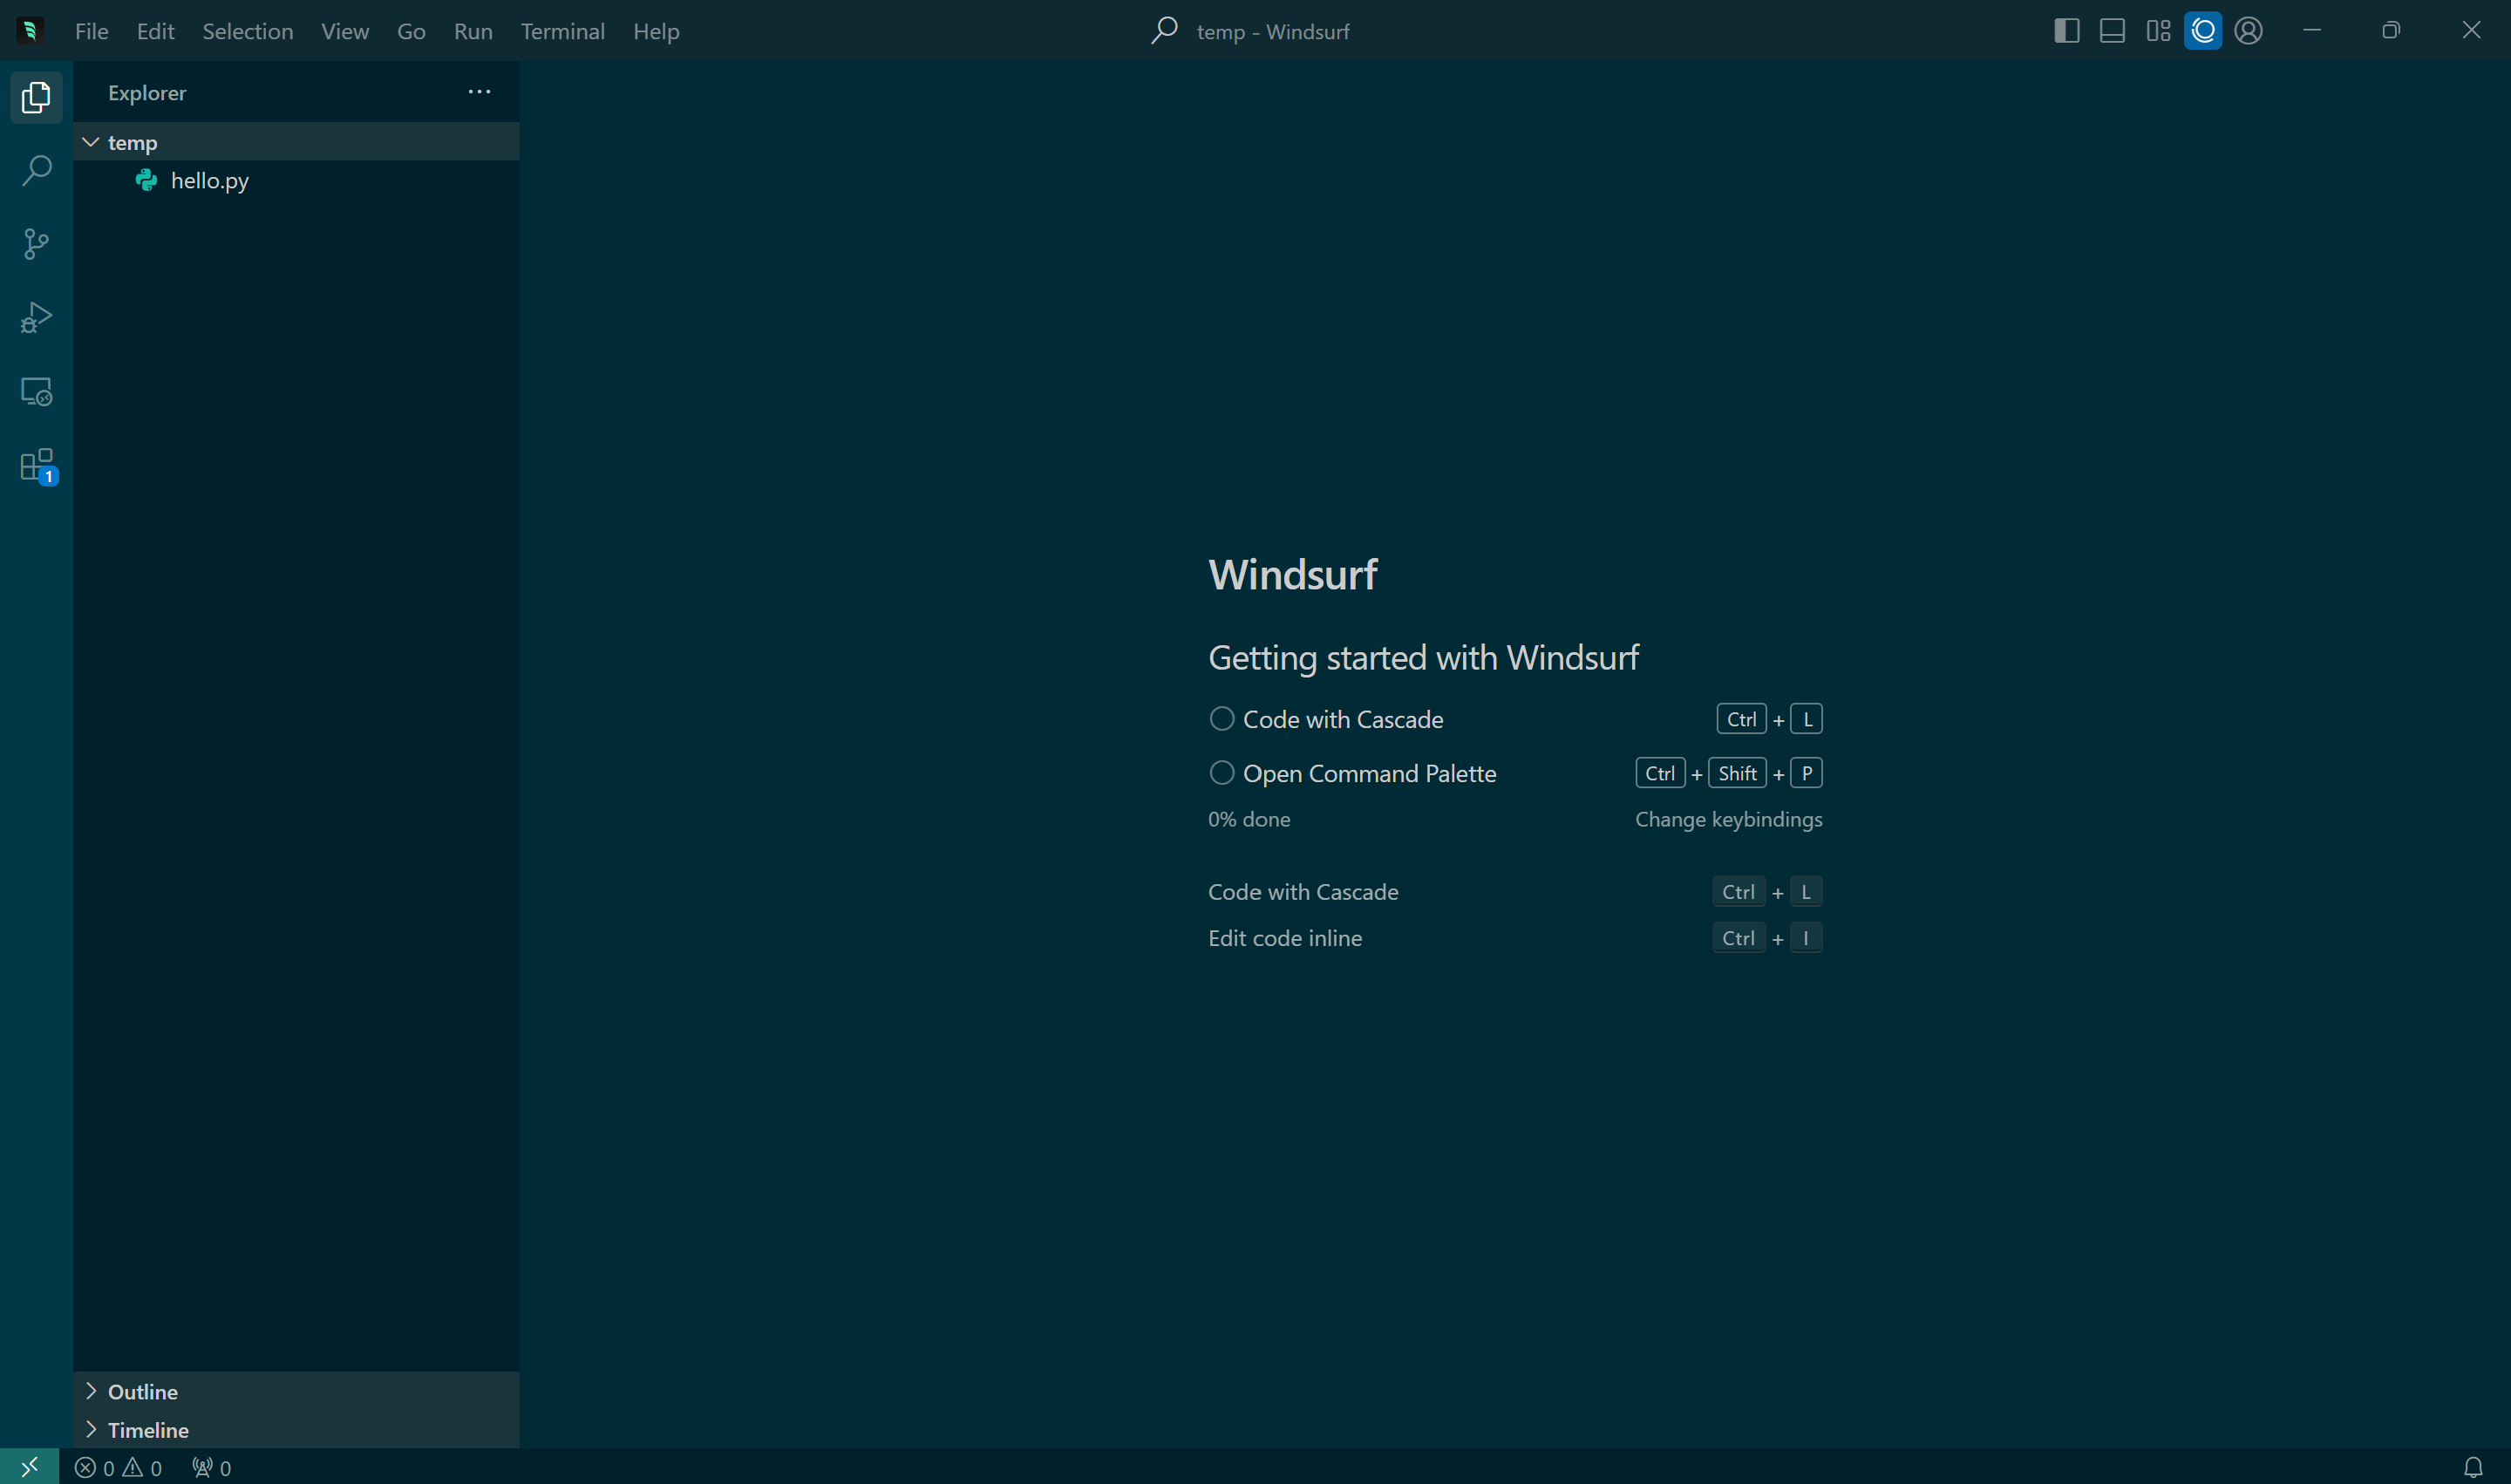Open the File menu
Screen dimensions: 2511x1484
[x=92, y=31]
